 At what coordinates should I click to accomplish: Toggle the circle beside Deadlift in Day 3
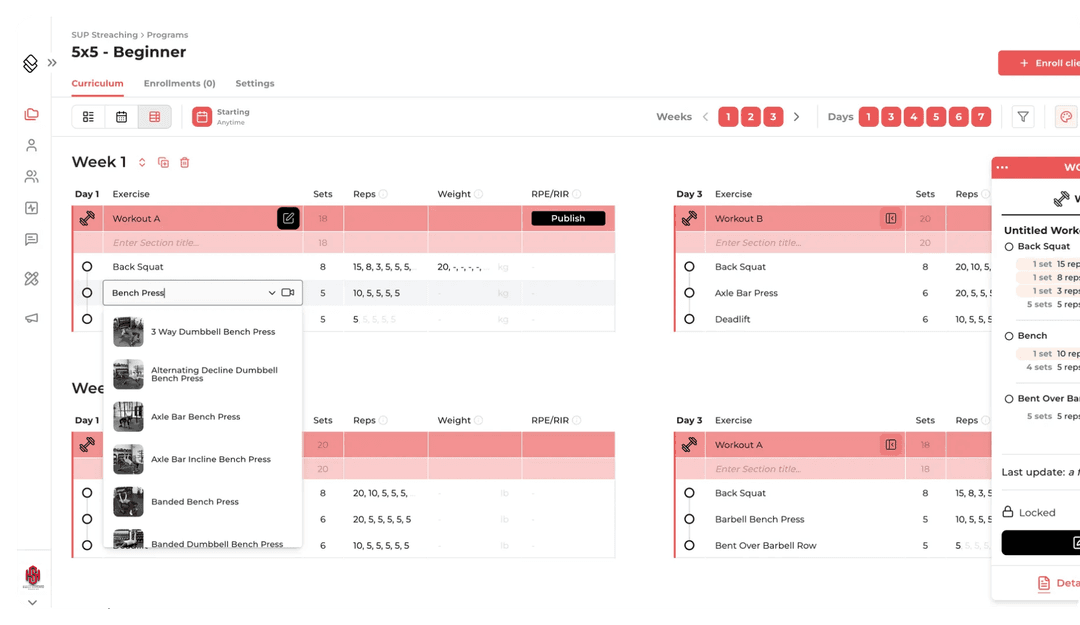688,319
